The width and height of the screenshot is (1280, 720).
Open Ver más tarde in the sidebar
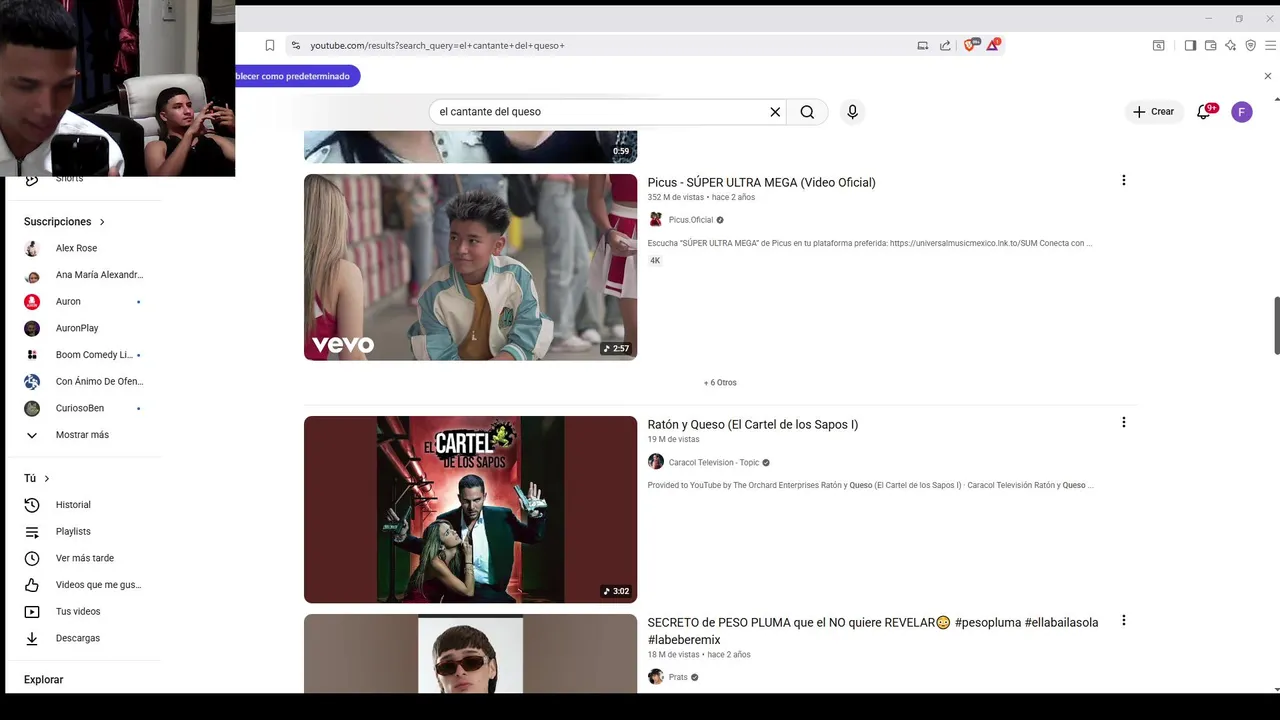click(84, 558)
